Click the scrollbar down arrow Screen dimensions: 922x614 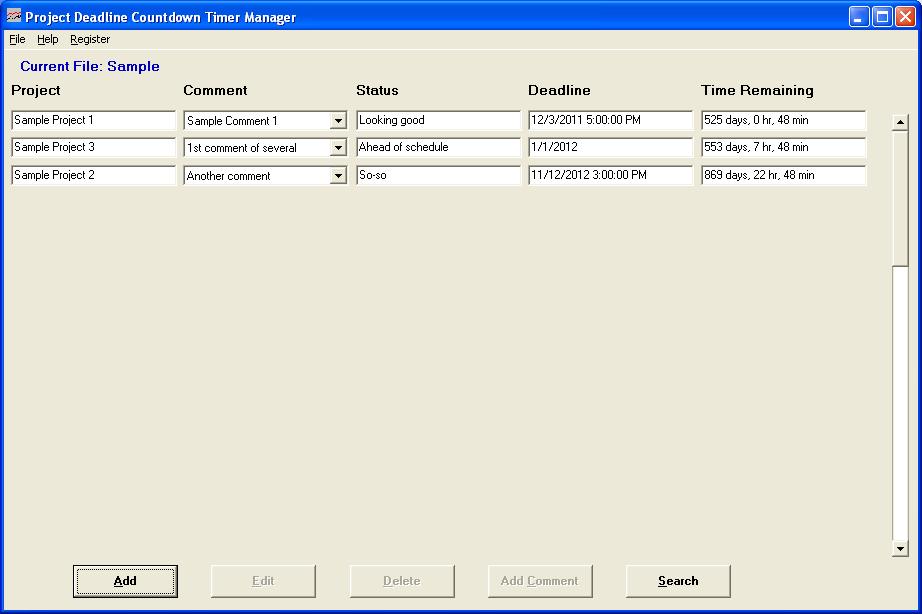pos(900,548)
